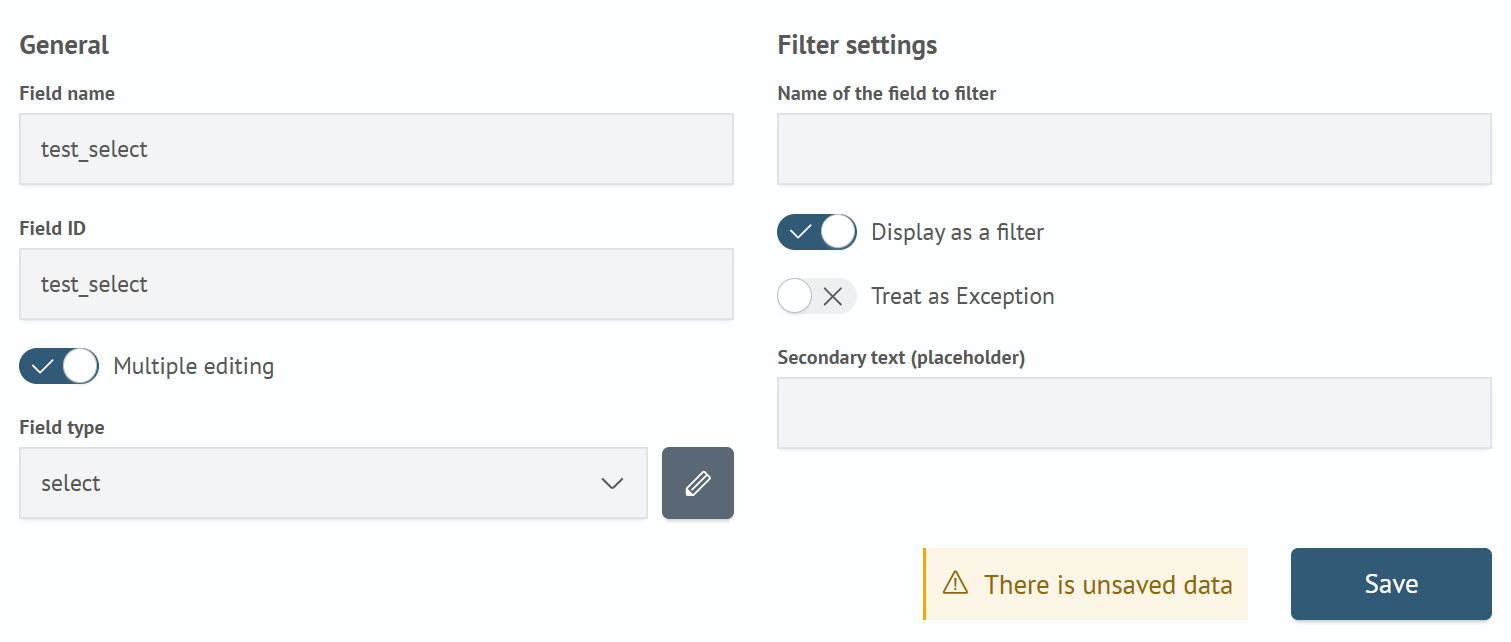Click the 'Display as a filter' label
This screenshot has width=1511, height=642.
click(x=958, y=232)
